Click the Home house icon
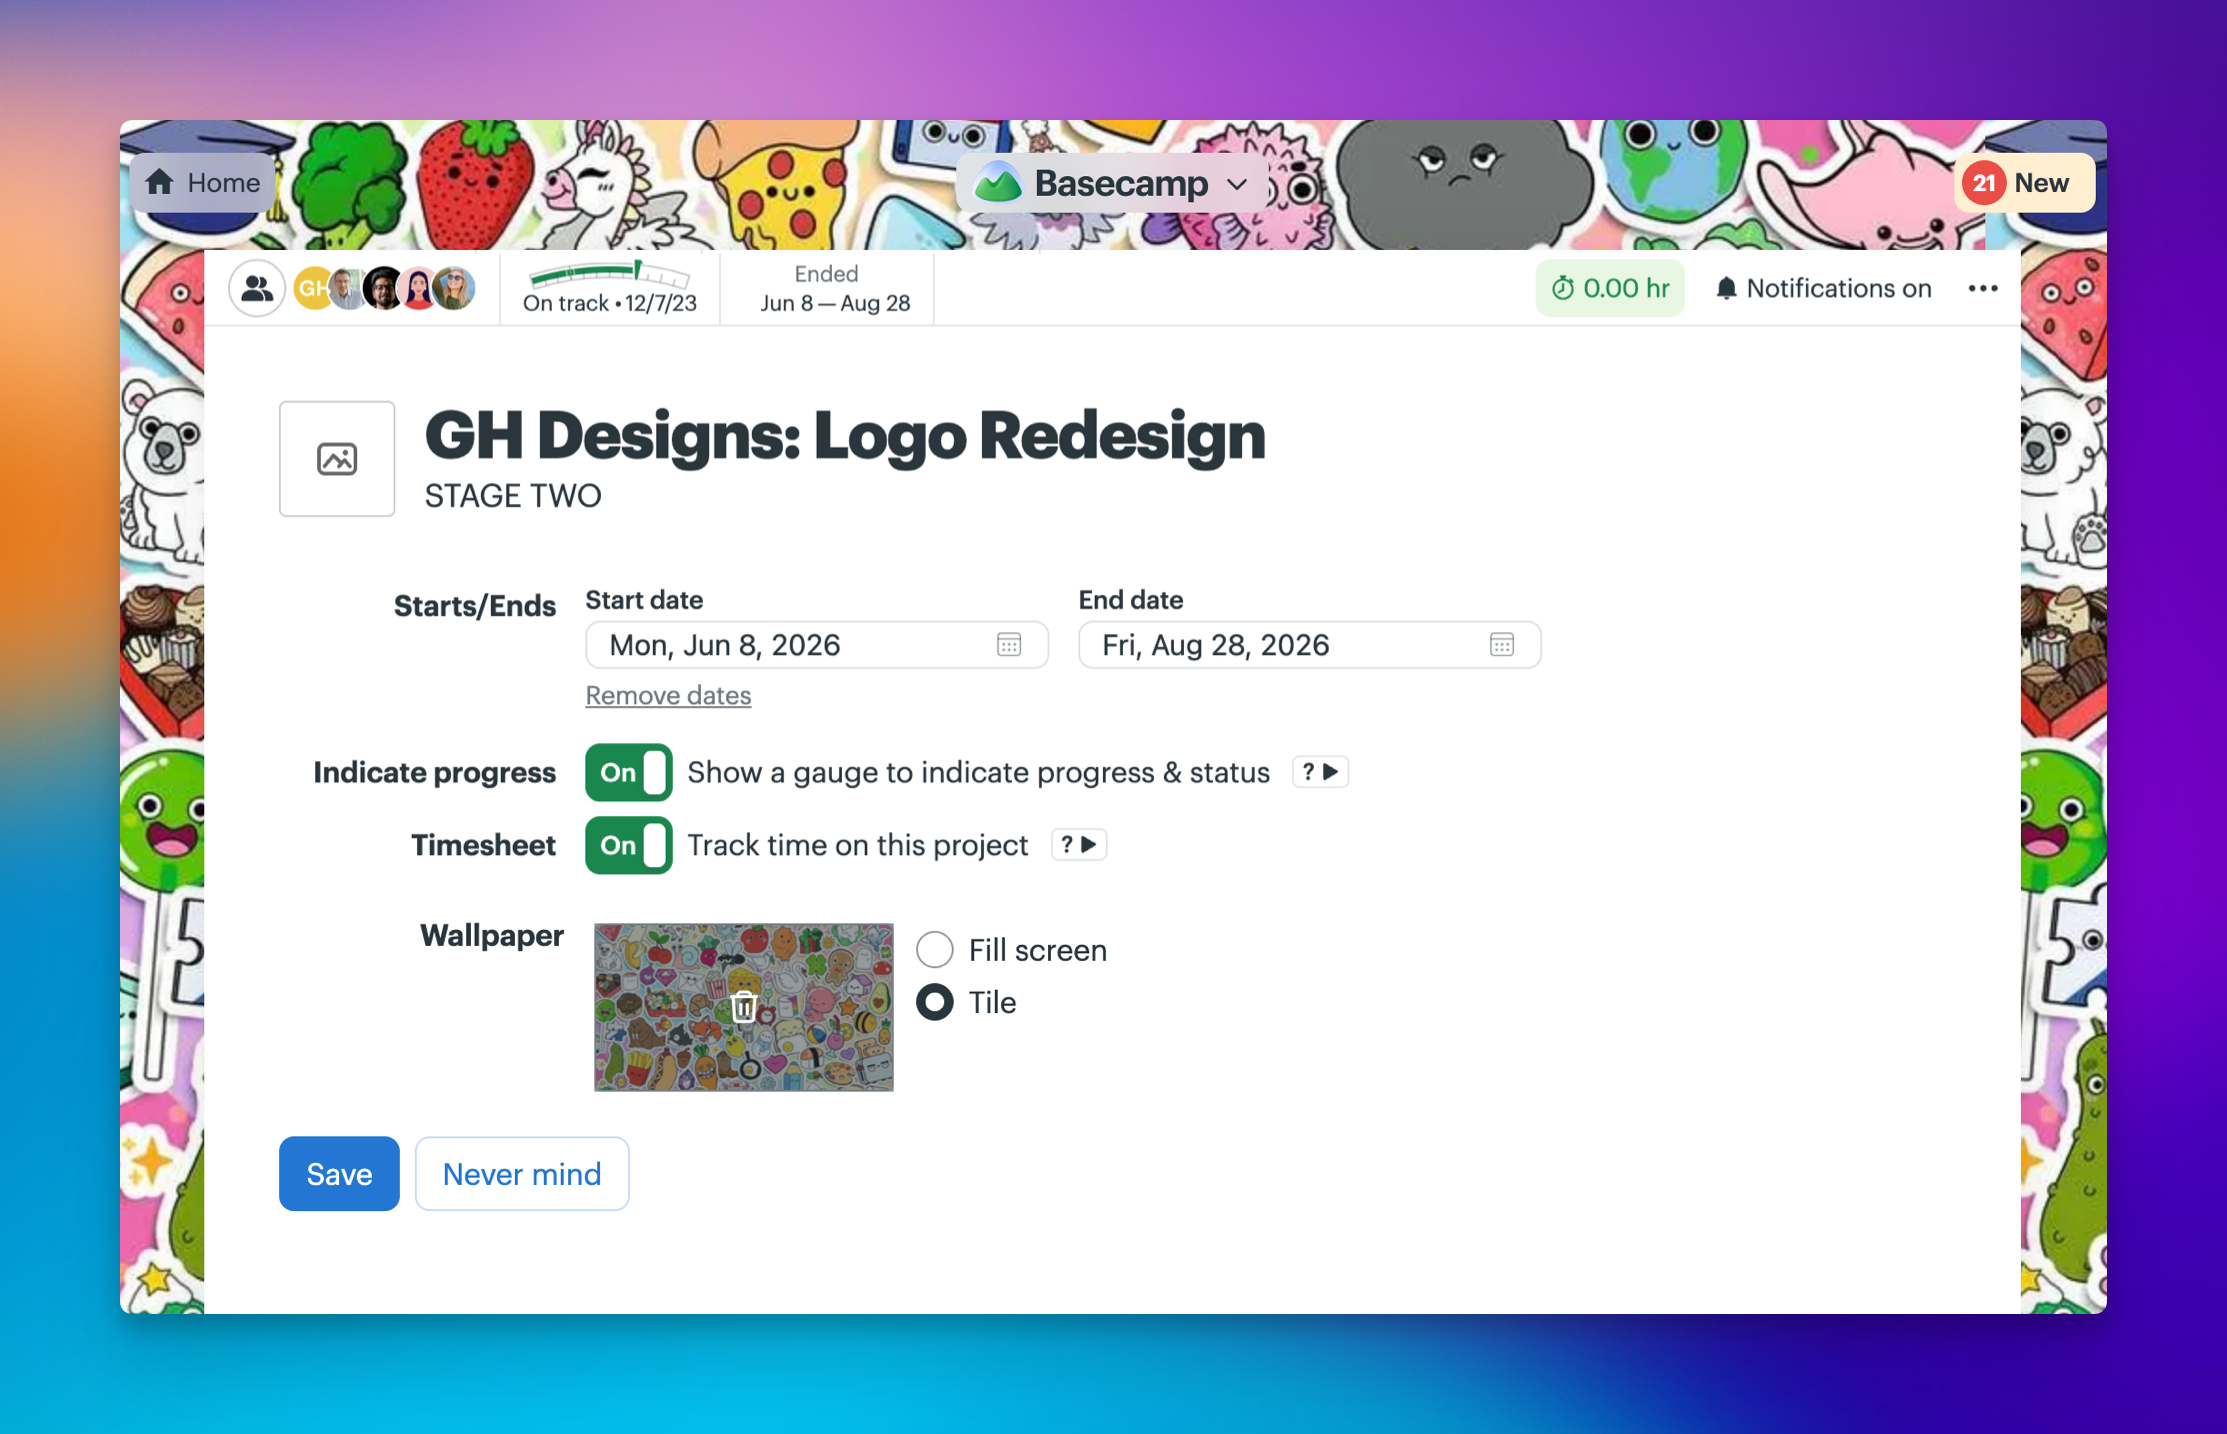 point(160,182)
